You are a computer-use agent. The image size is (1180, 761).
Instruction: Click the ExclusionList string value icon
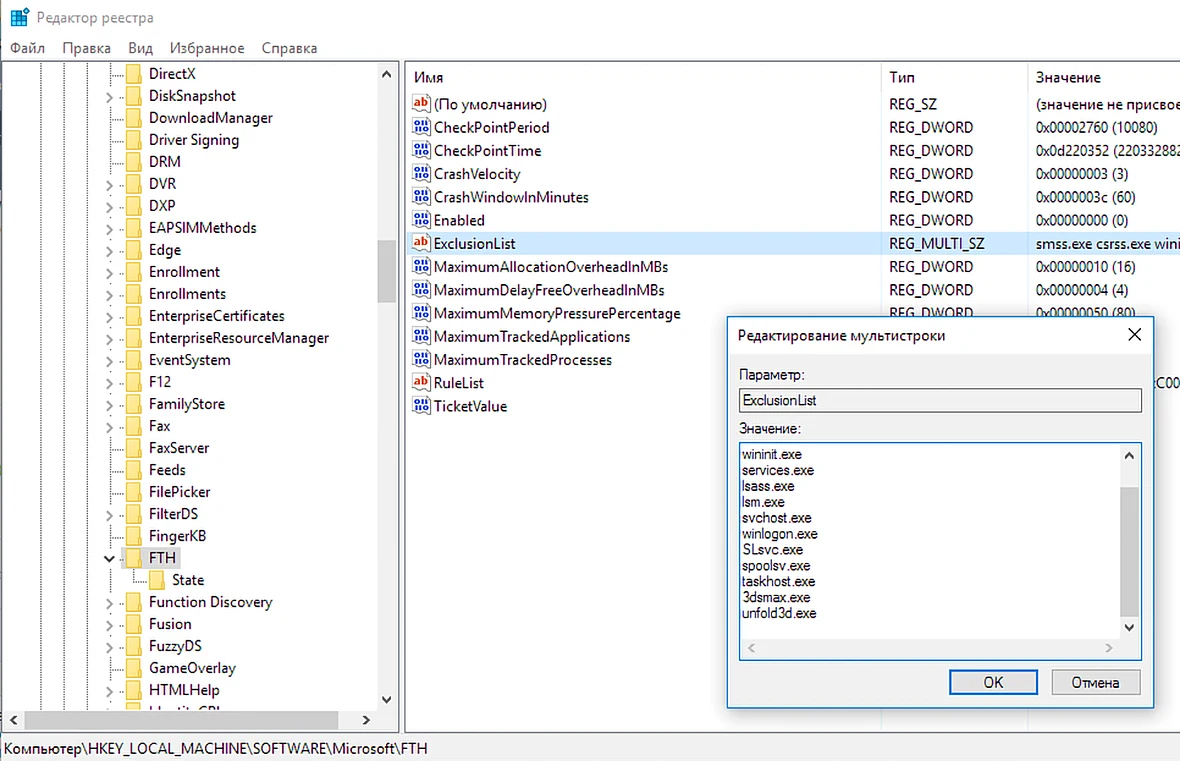[421, 243]
